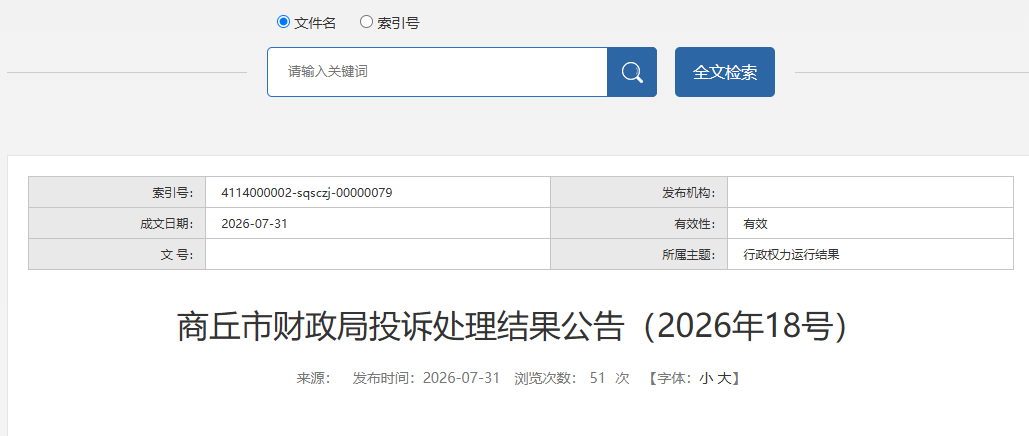The image size is (1029, 436).
Task: Click the 成文日期 value 2026-07-31 in table
Action: (x=255, y=223)
